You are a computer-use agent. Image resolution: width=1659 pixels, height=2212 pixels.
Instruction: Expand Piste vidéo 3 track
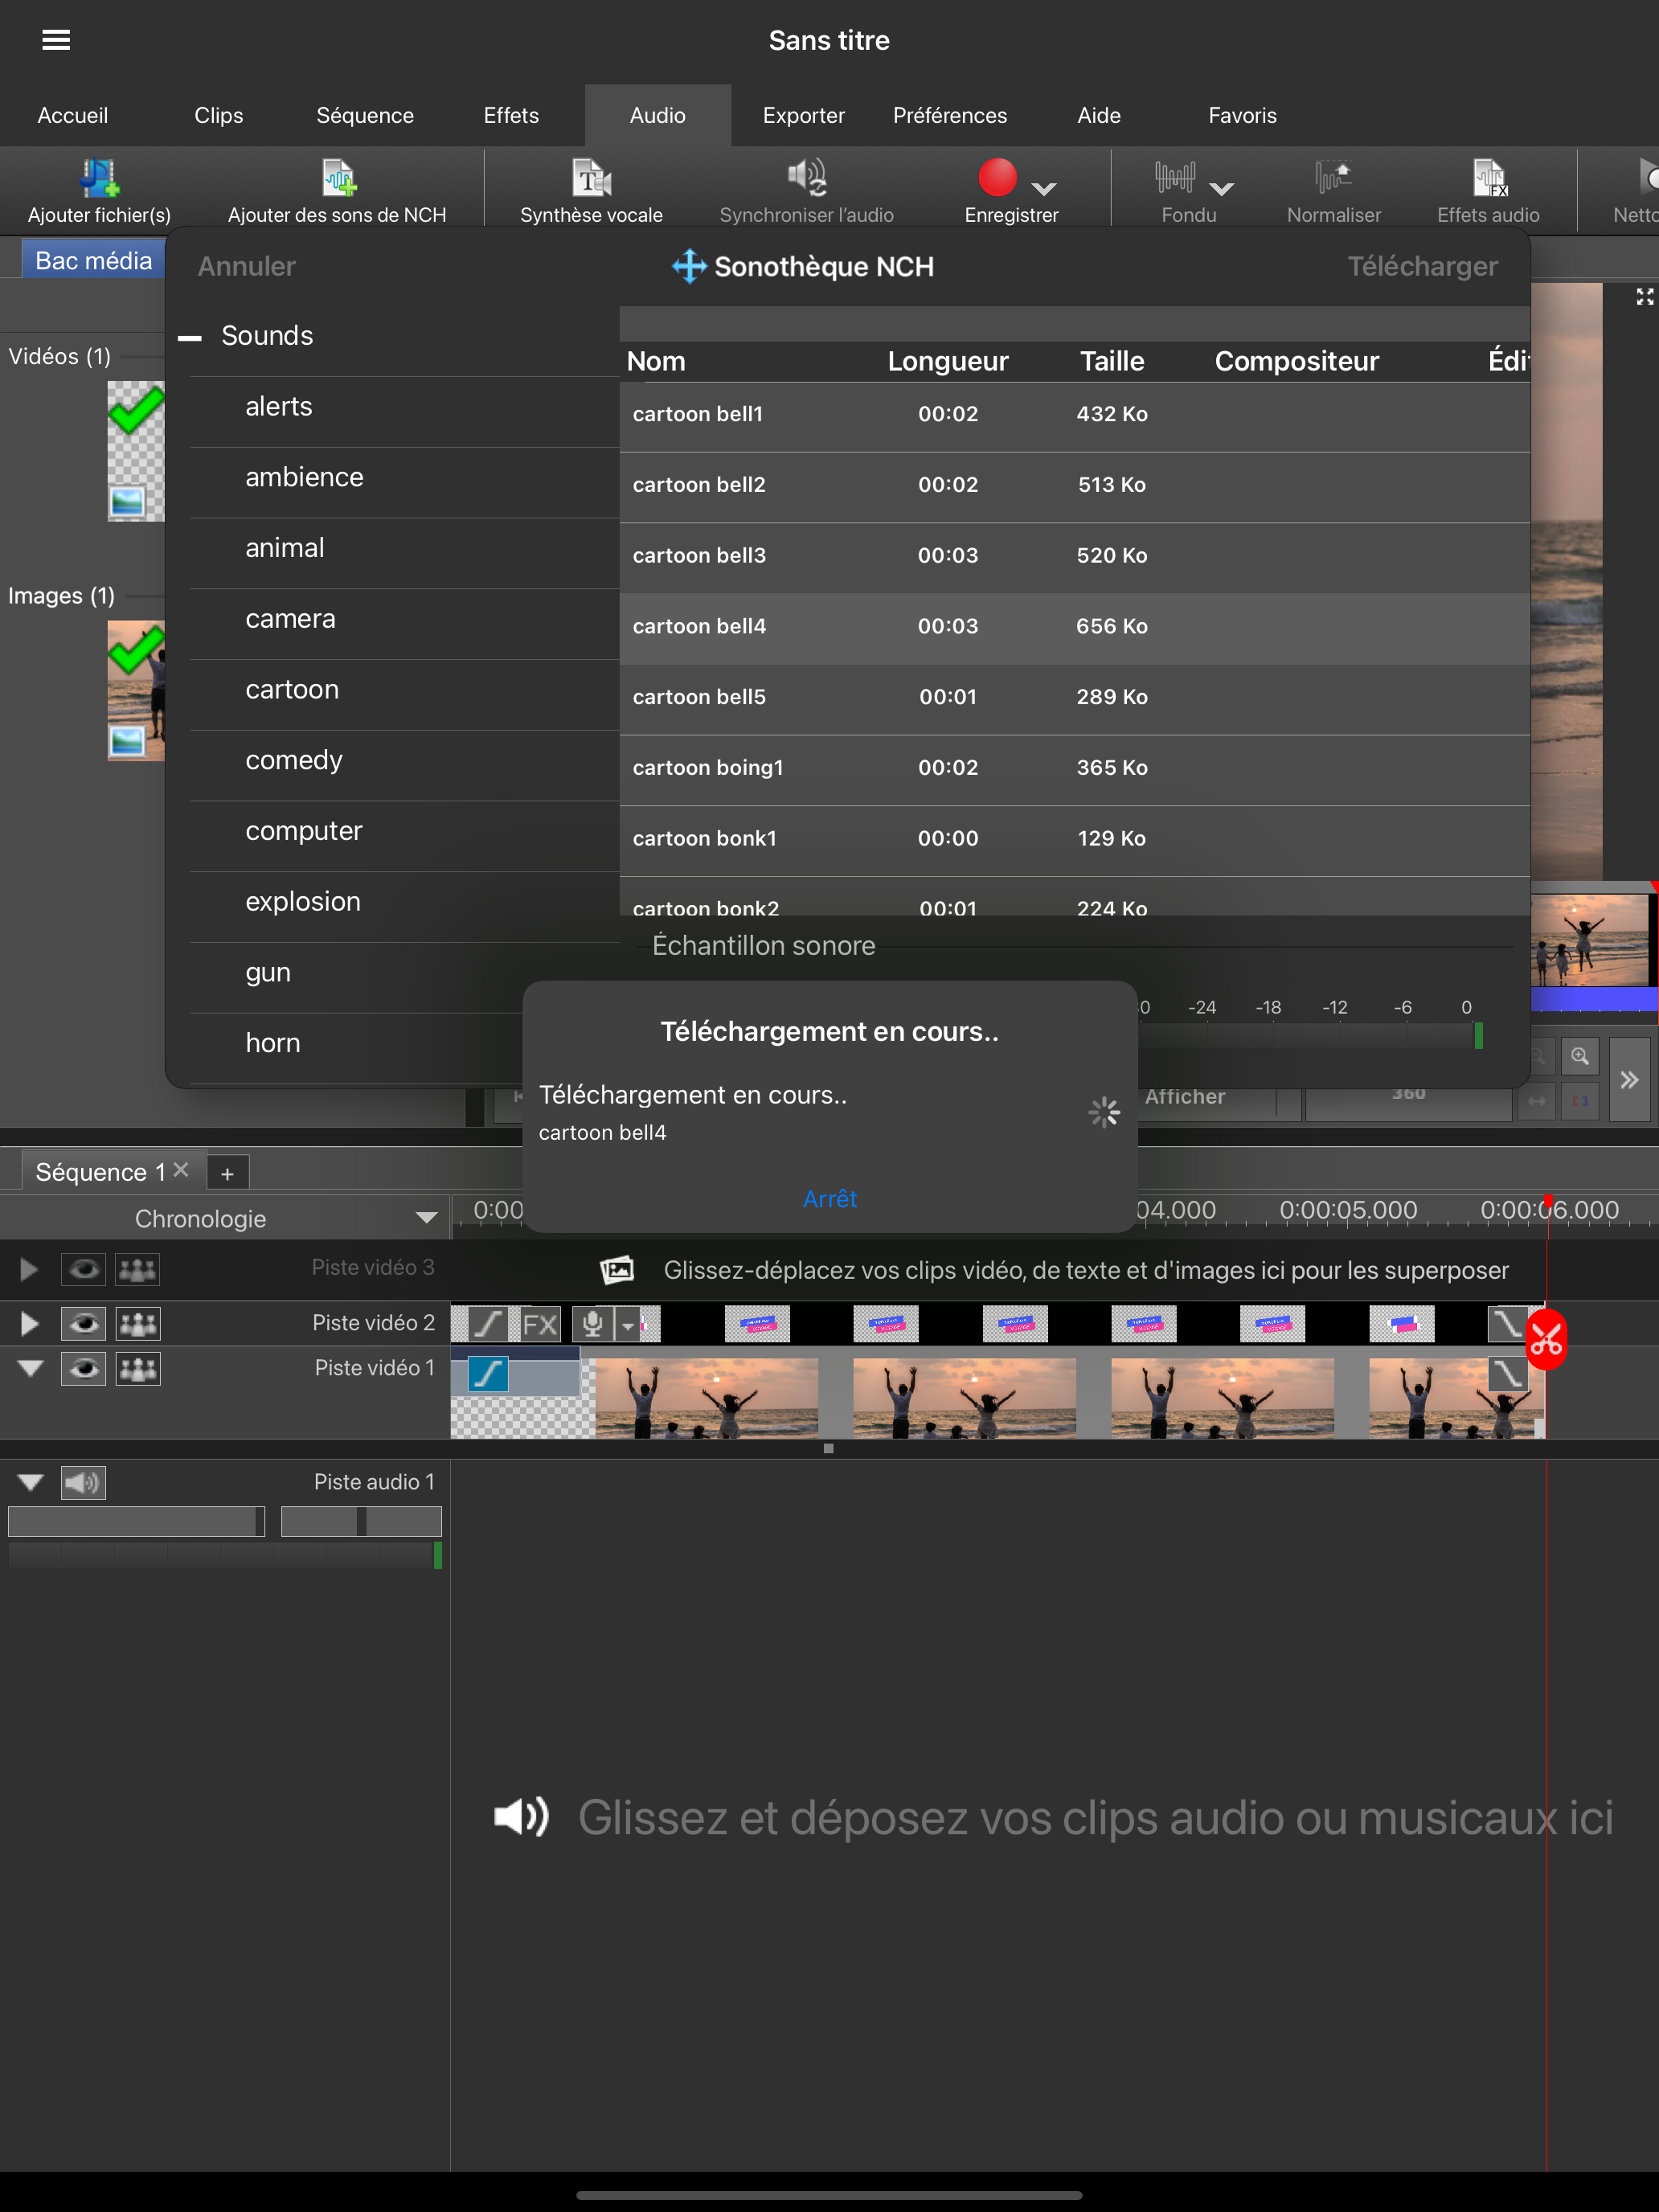29,1270
